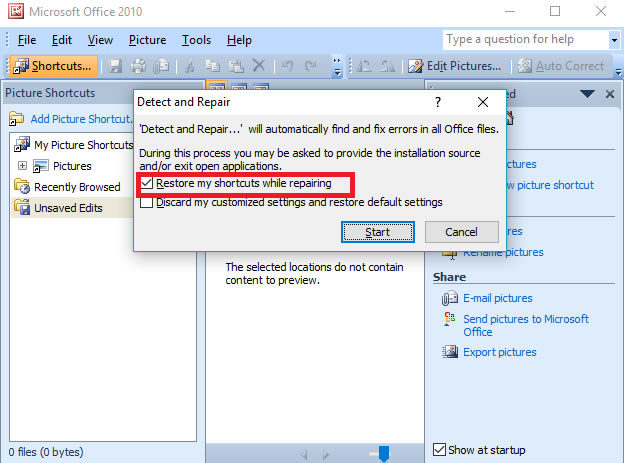This screenshot has height=463, width=624.
Task: Maximize the Microsoft Office 2010 window
Action: [555, 11]
